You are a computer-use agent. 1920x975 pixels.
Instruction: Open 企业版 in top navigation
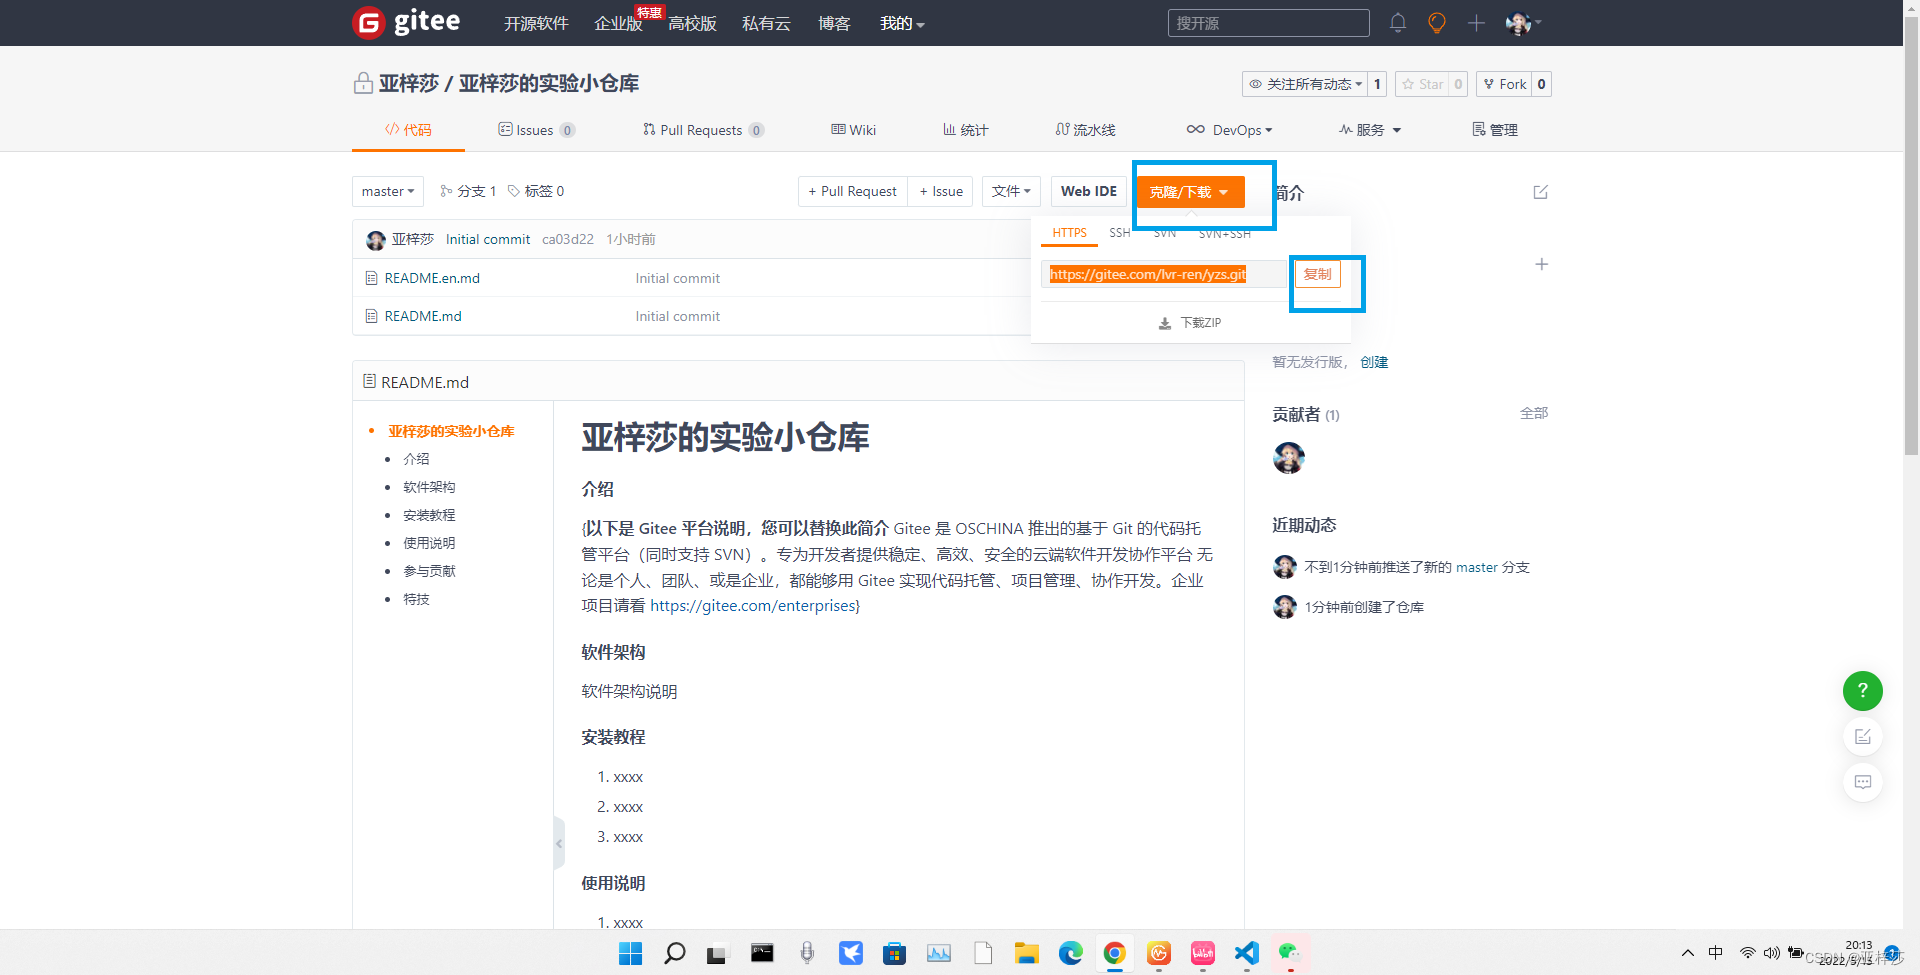click(618, 23)
